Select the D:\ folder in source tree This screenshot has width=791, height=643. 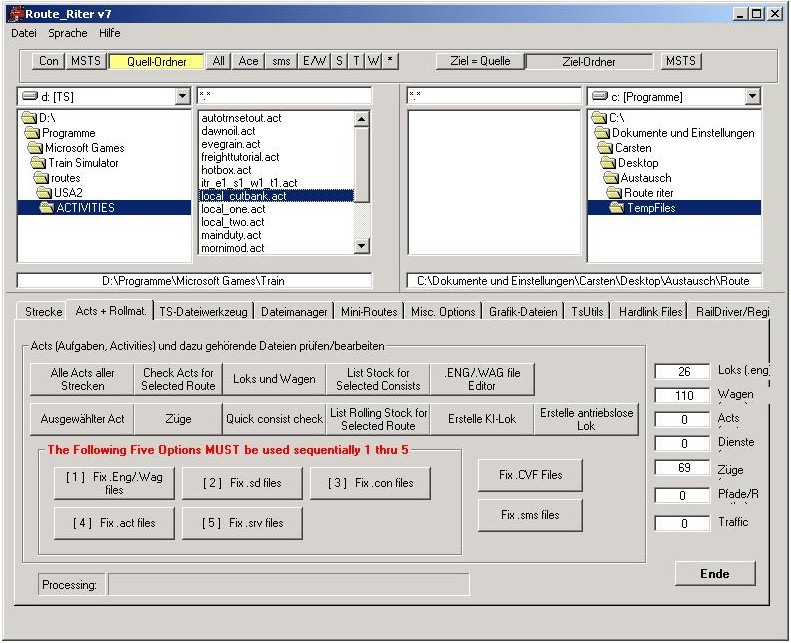point(39,118)
